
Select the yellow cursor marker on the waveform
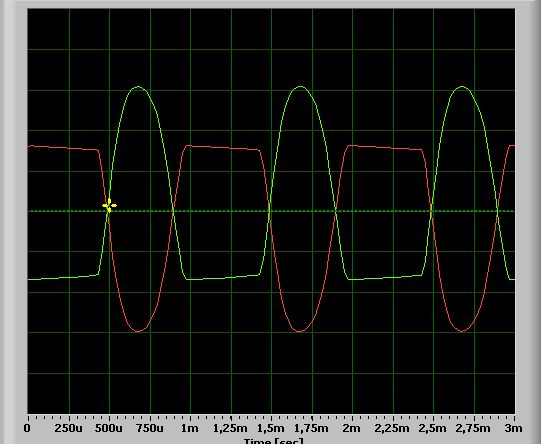pyautogui.click(x=109, y=206)
